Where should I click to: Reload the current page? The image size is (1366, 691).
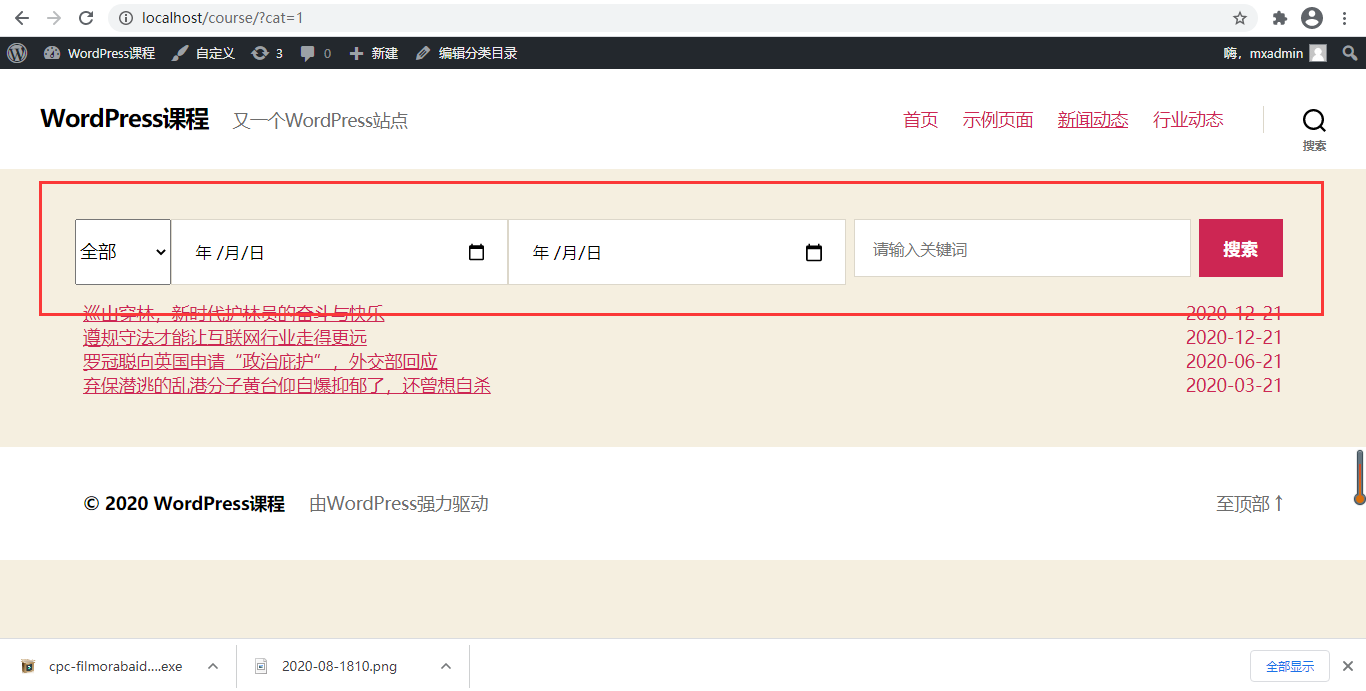[x=86, y=18]
